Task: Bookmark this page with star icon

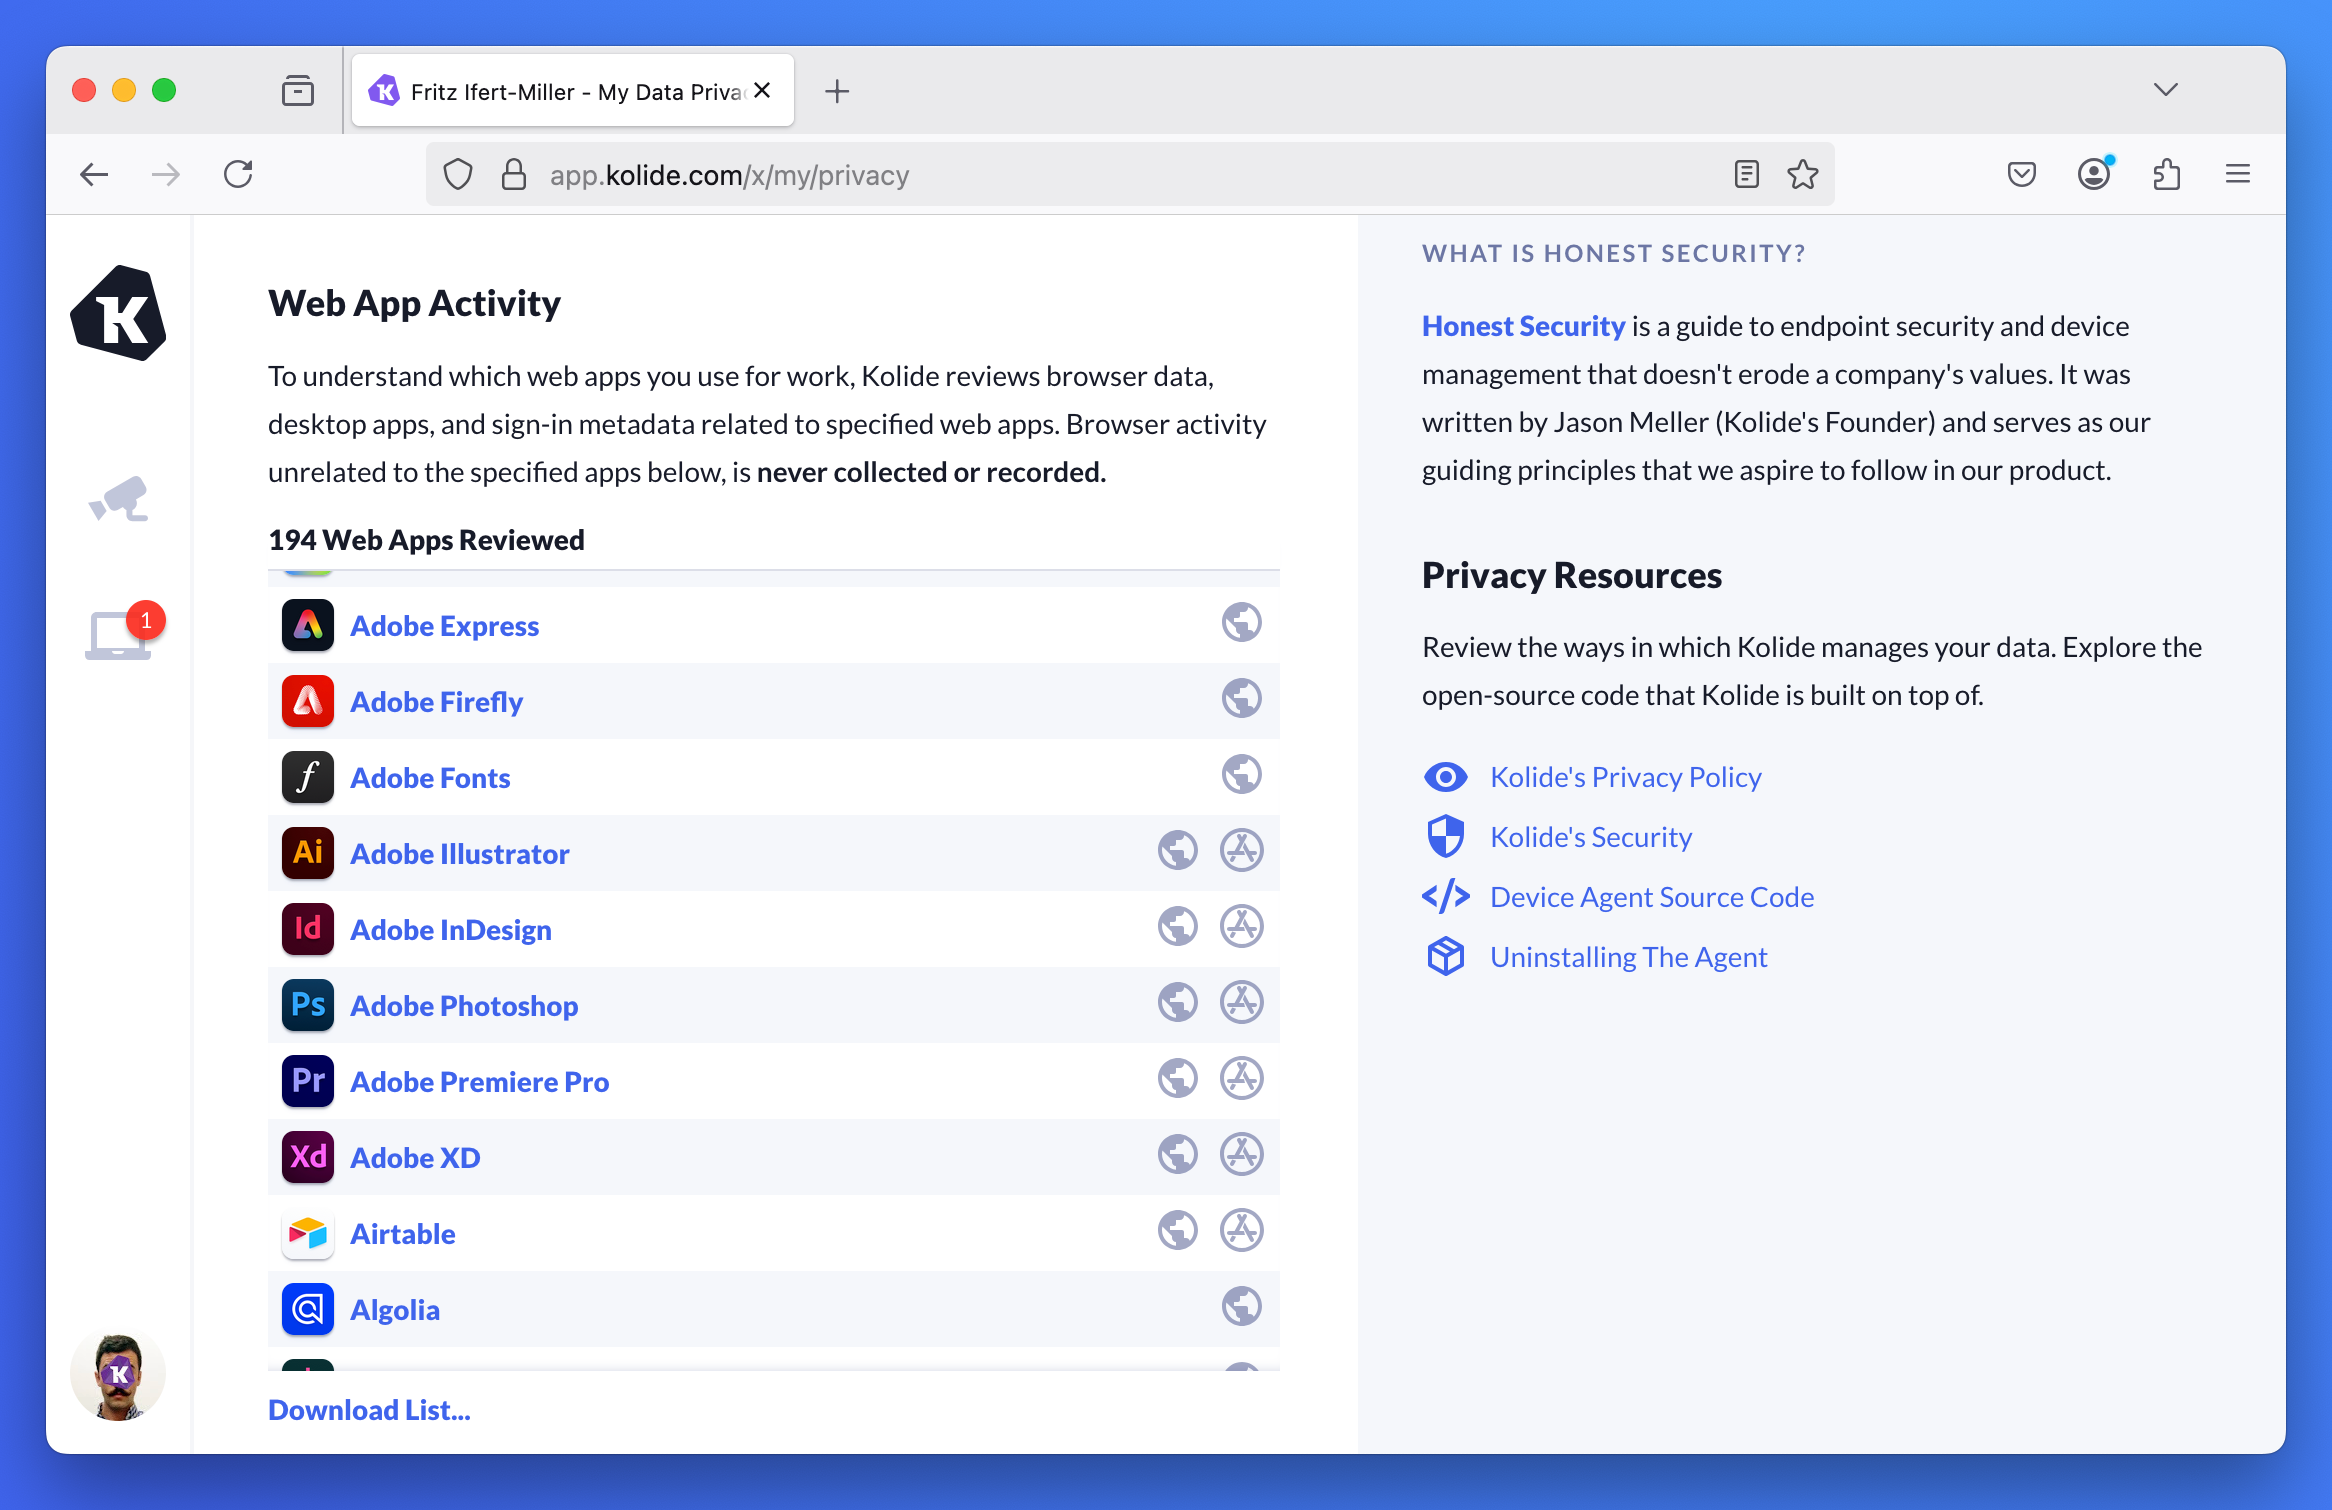Action: (x=1802, y=175)
